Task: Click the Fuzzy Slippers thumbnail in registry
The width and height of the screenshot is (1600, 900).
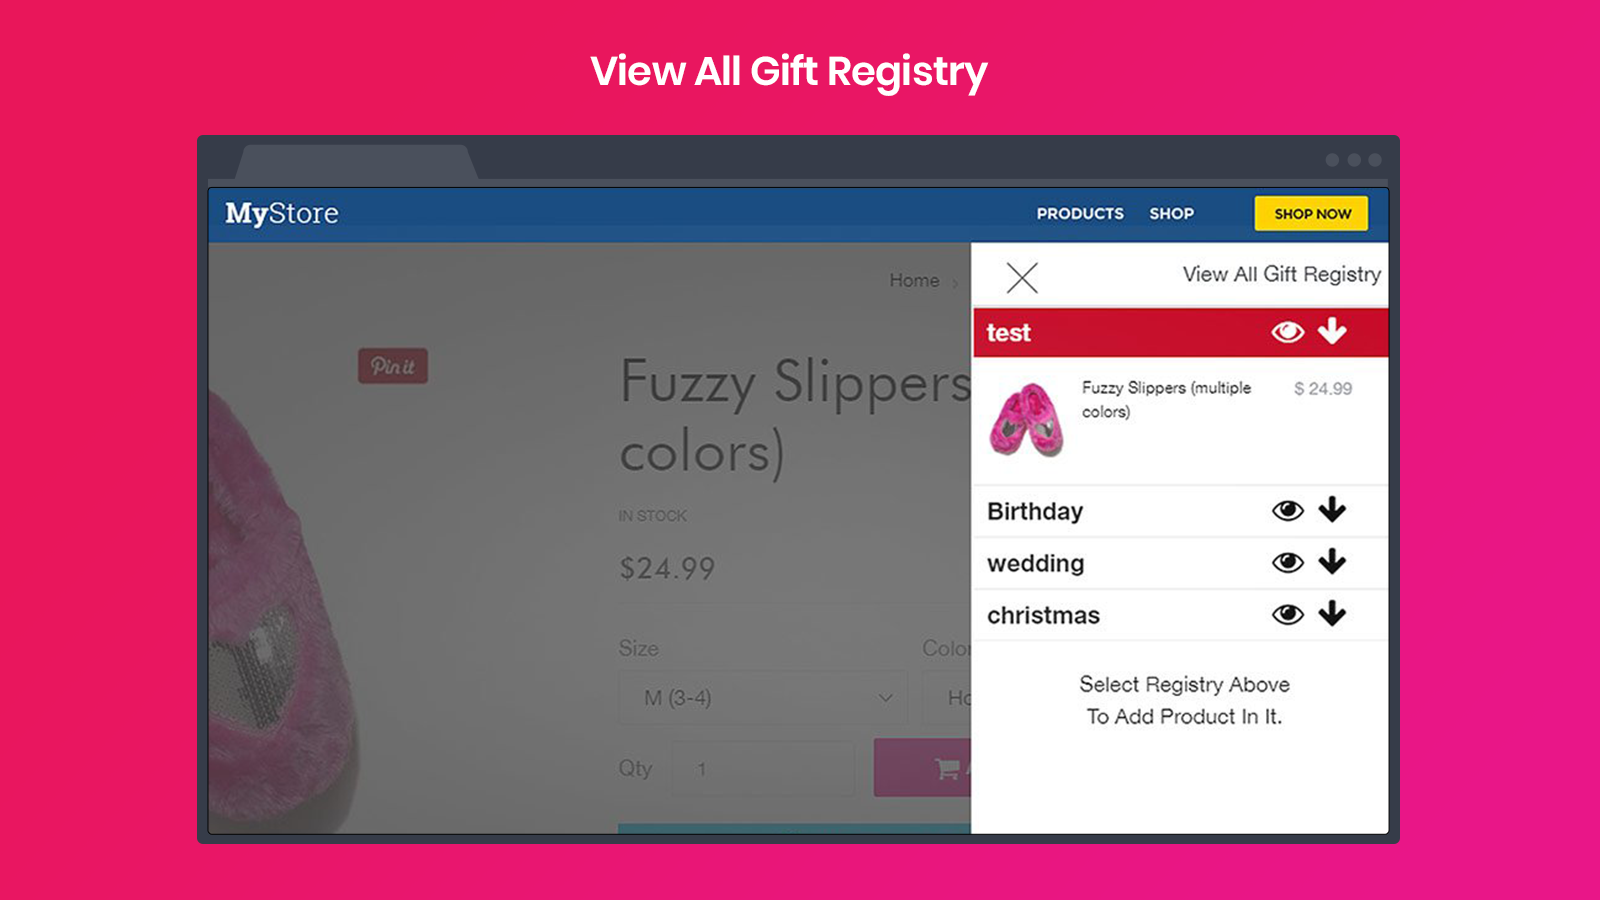Action: coord(1027,420)
